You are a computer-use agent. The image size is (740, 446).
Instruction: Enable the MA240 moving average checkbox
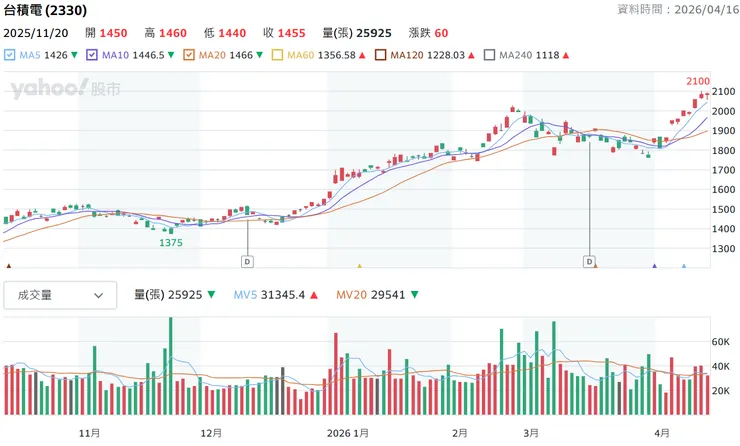(x=489, y=55)
